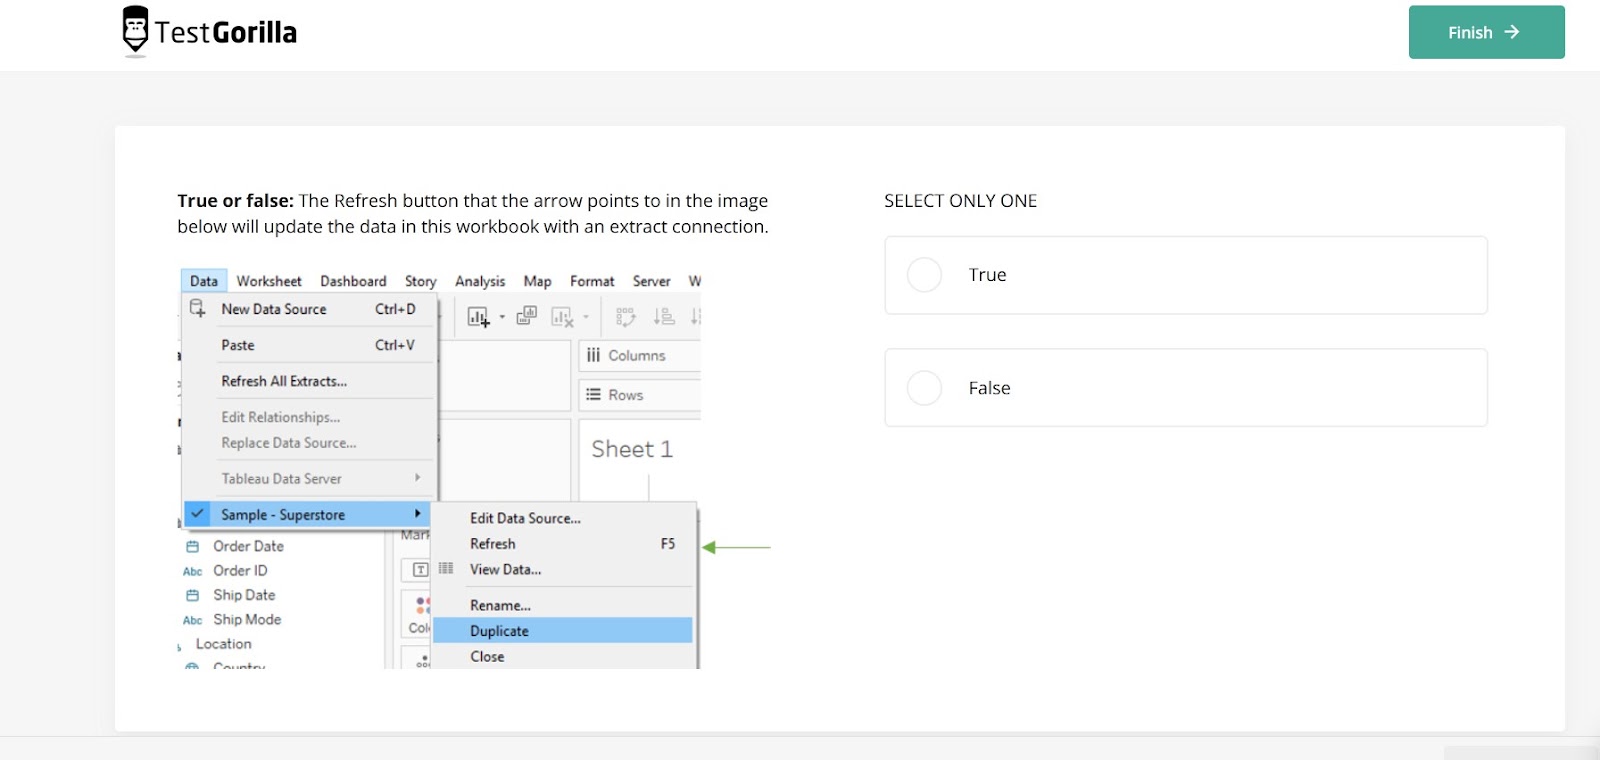Click the swap rows and columns icon

click(x=626, y=317)
